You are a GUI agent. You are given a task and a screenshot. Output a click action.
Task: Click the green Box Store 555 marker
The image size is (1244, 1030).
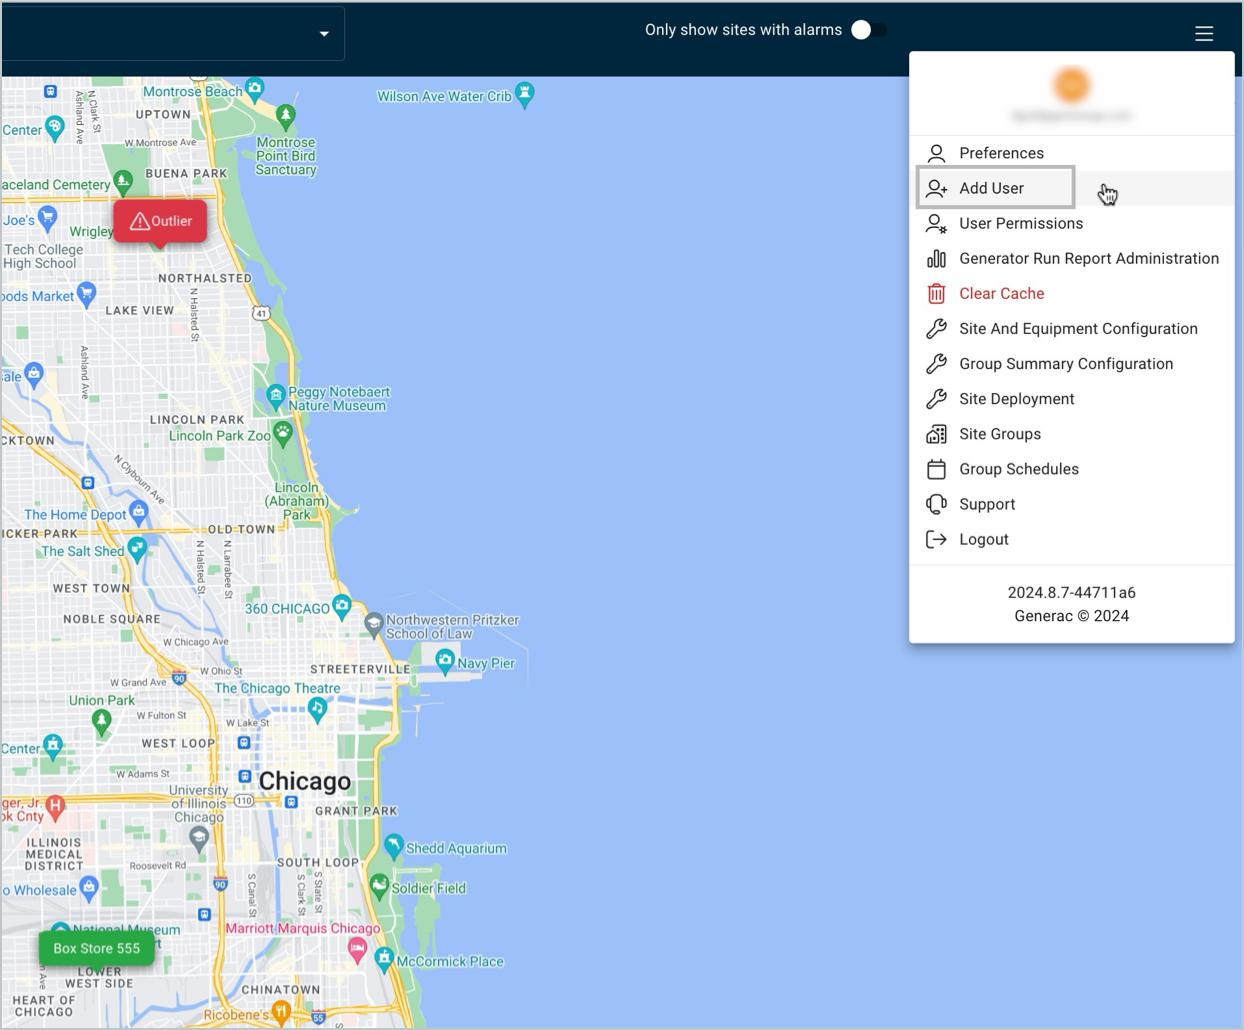97,948
